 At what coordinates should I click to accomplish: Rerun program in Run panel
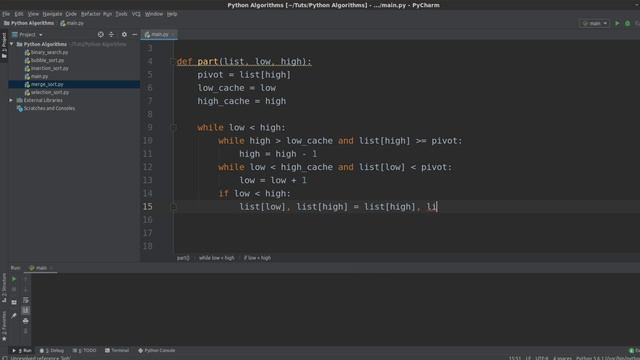coord(14,279)
